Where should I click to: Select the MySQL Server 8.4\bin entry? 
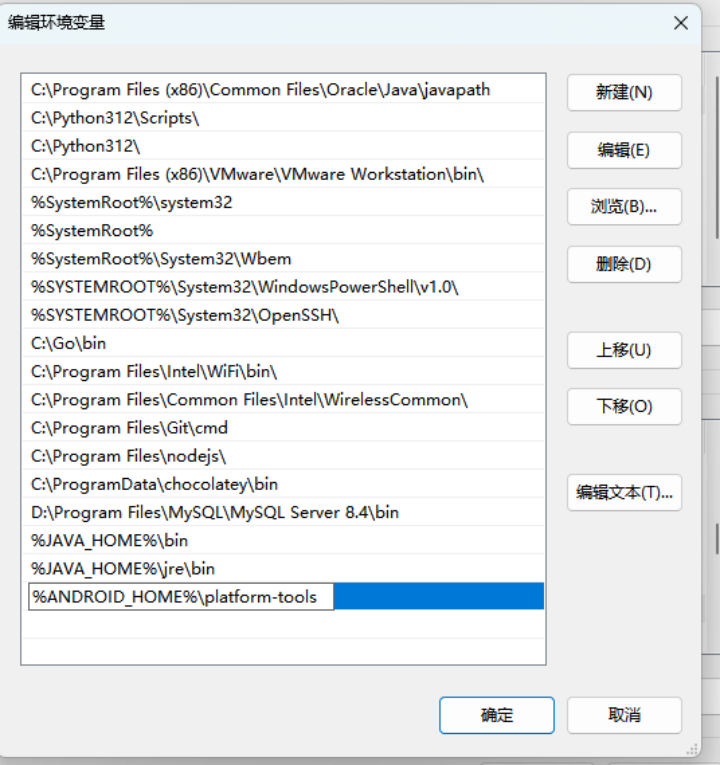[283, 512]
